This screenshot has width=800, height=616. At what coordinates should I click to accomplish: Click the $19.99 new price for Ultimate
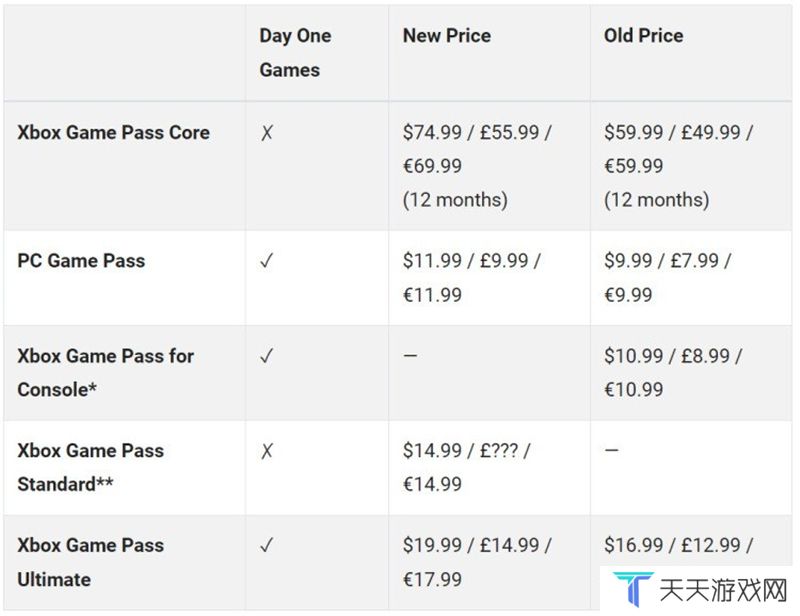coord(432,545)
